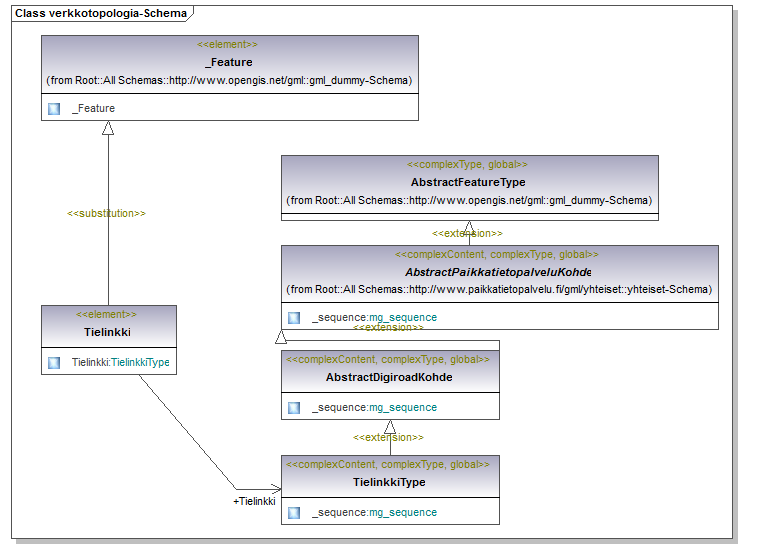Click _sequence:mg_sequence in AbstractDigiroadKohde
Image resolution: width=759 pixels, height=559 pixels.
tap(375, 408)
